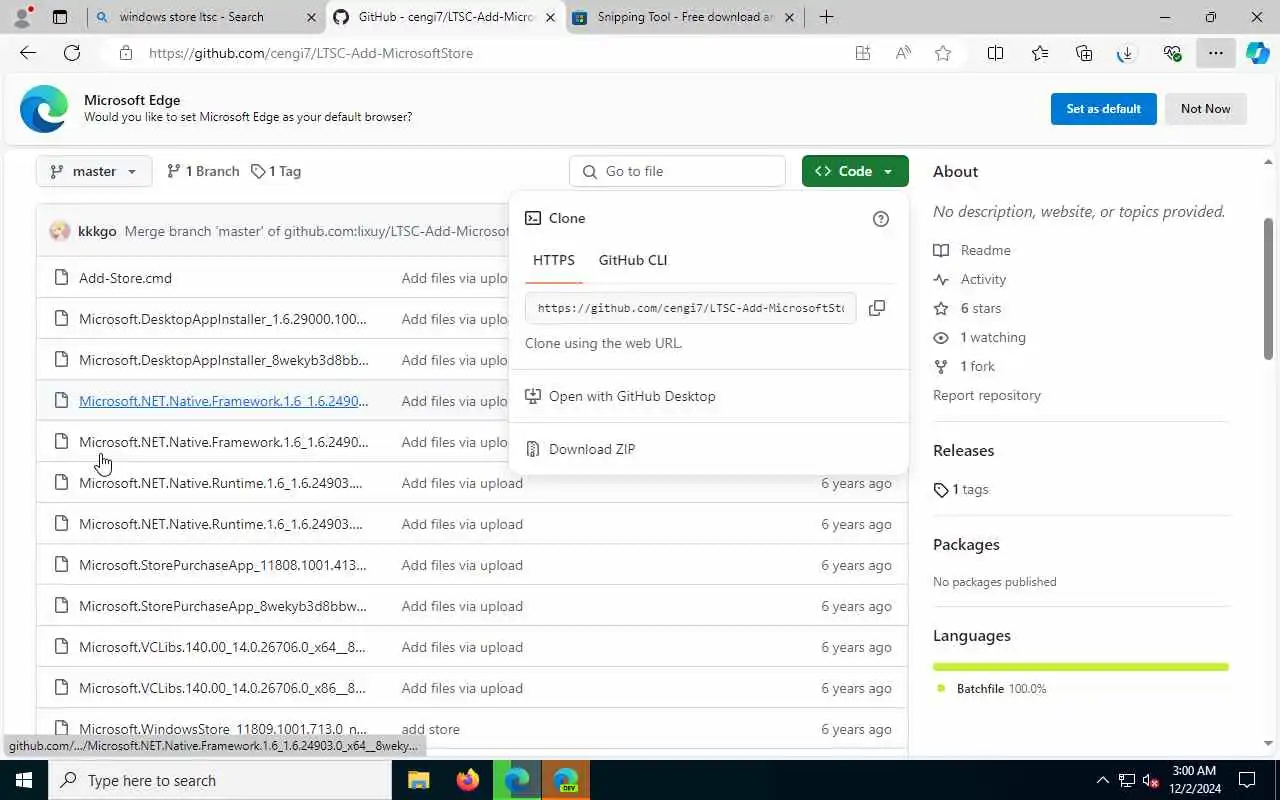
Task: Open the Edge profile icon
Action: click(x=22, y=17)
